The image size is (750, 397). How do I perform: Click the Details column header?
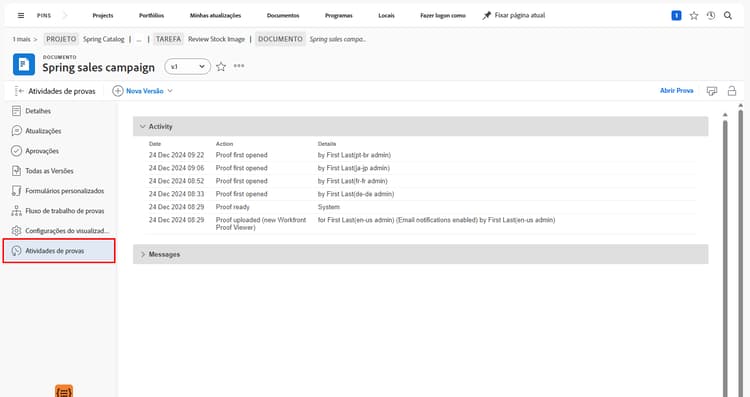tap(327, 143)
